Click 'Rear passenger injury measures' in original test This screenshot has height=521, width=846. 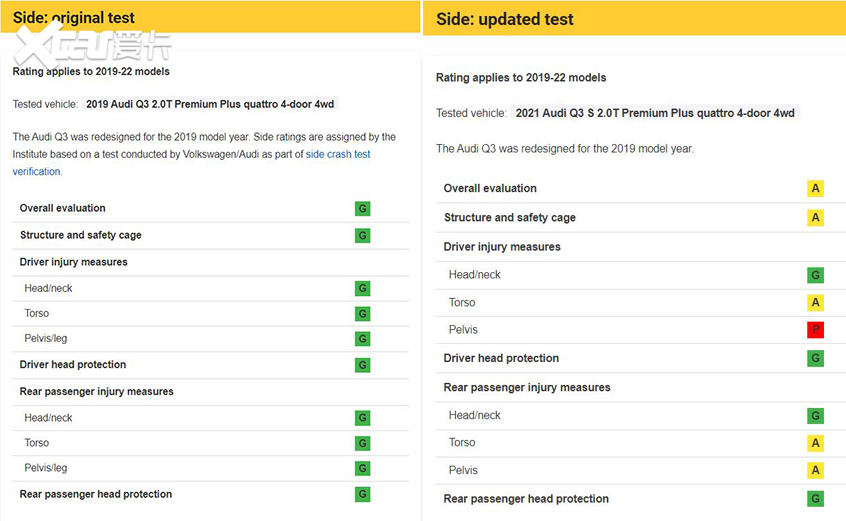[x=97, y=392]
